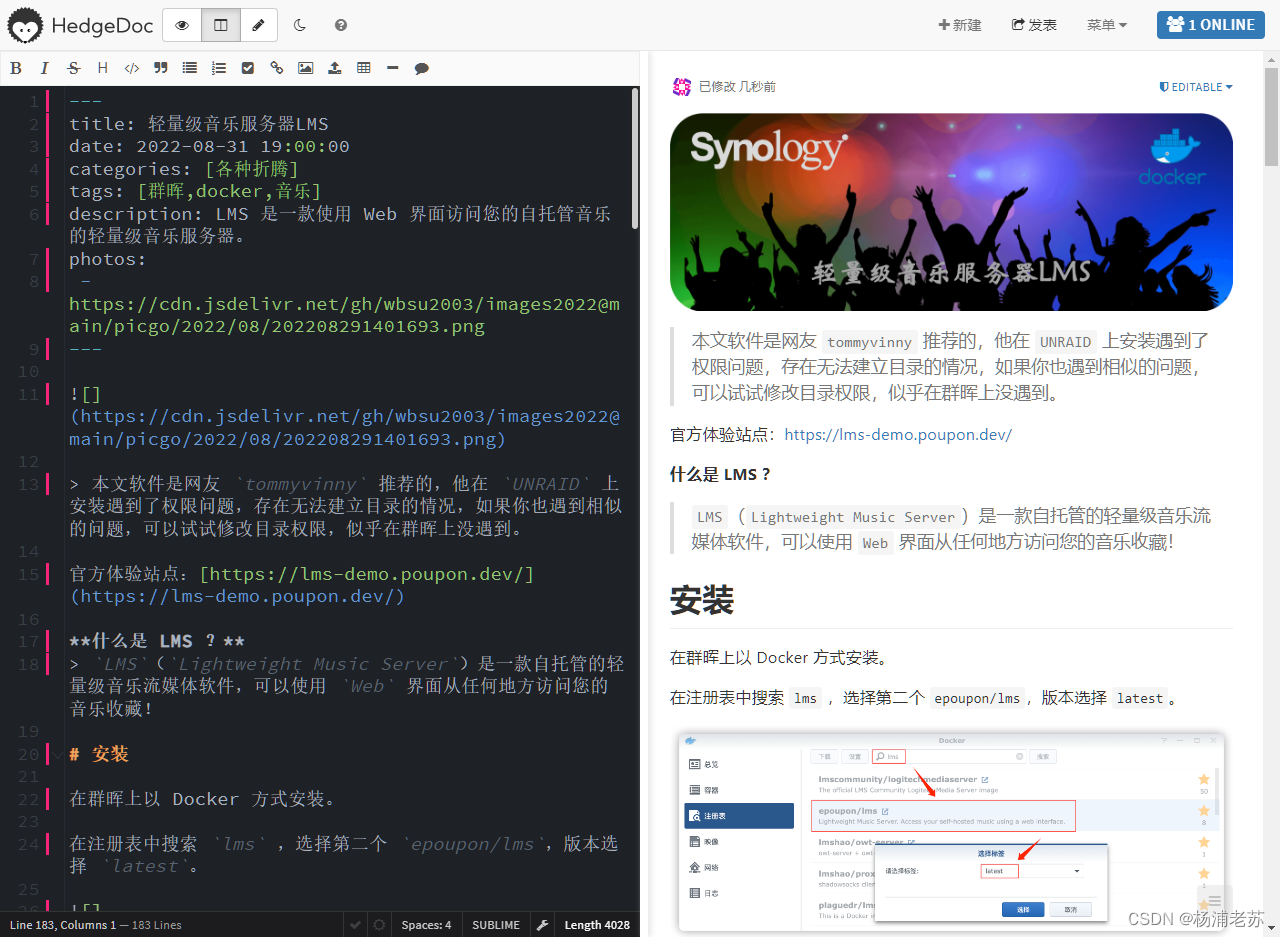This screenshot has width=1280, height=937.
Task: Switch to edit-only mode with the pencil icon
Action: click(259, 25)
